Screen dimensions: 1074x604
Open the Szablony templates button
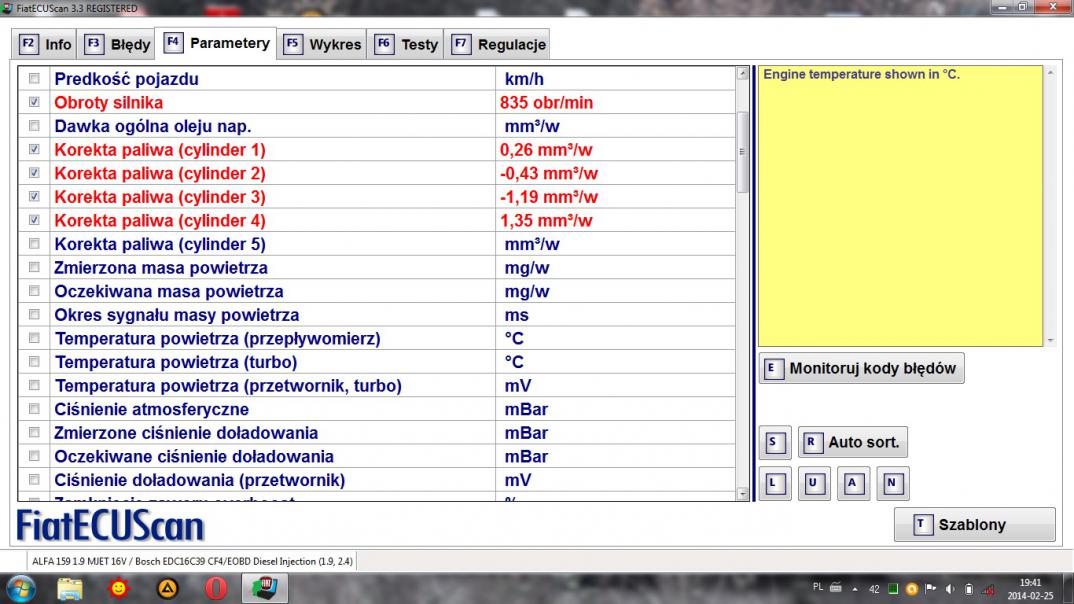(974, 525)
